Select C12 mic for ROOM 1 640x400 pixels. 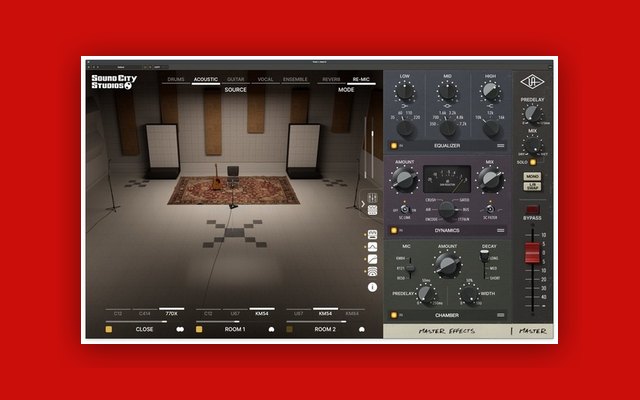(208, 313)
